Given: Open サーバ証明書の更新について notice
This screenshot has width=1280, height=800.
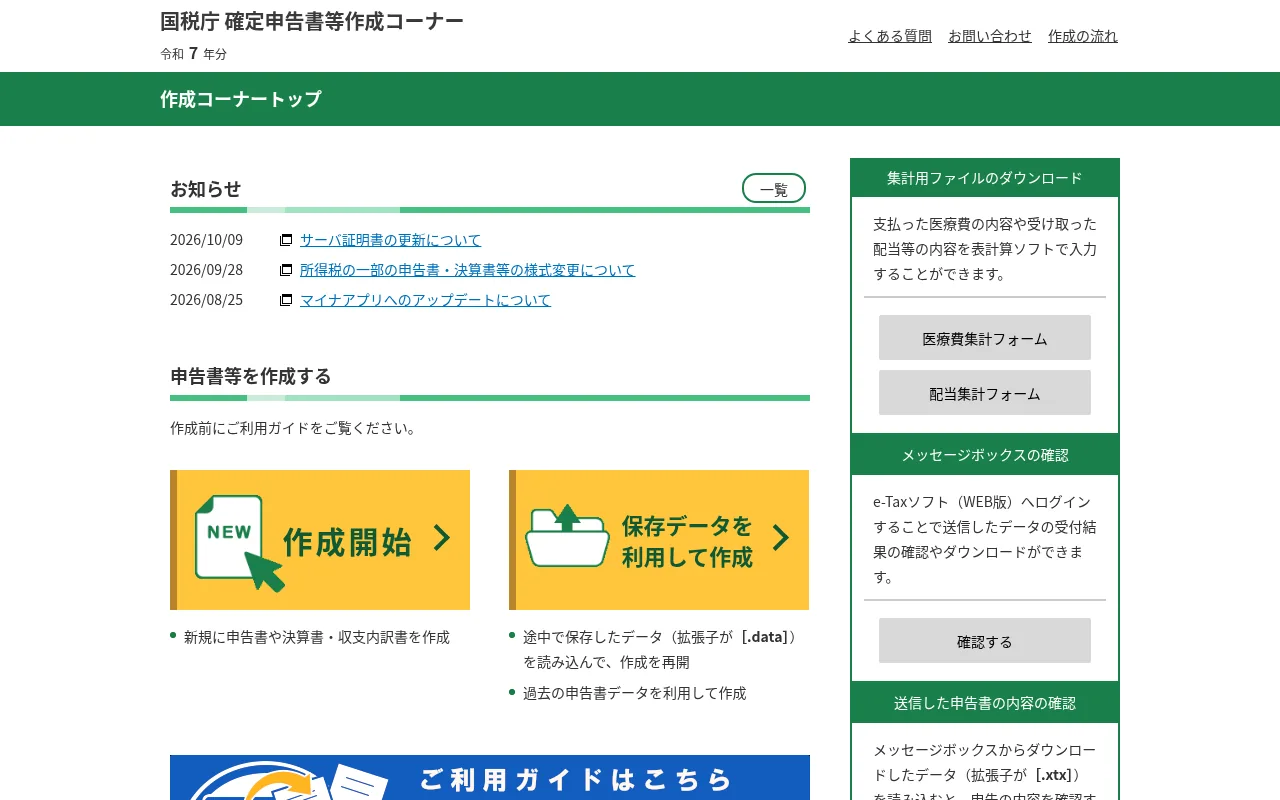Looking at the screenshot, I should point(390,240).
